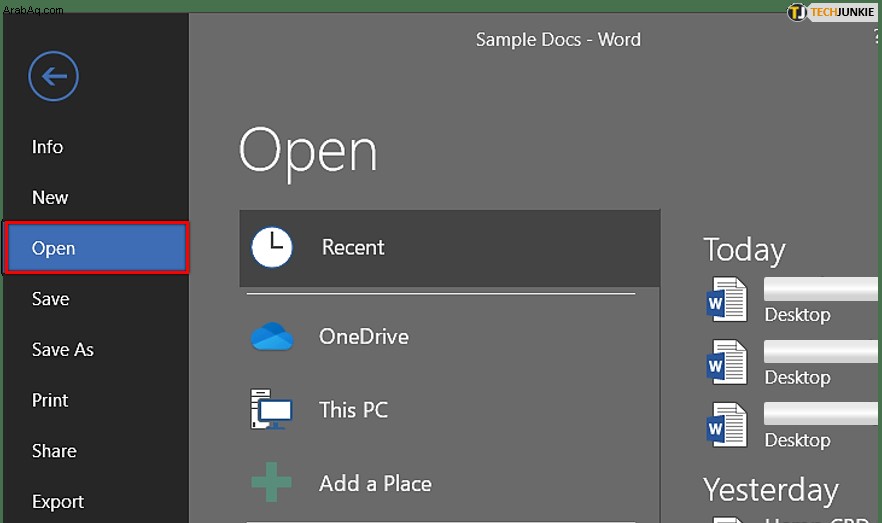
Task: Click the Yesterday group heading
Action: [x=771, y=490]
